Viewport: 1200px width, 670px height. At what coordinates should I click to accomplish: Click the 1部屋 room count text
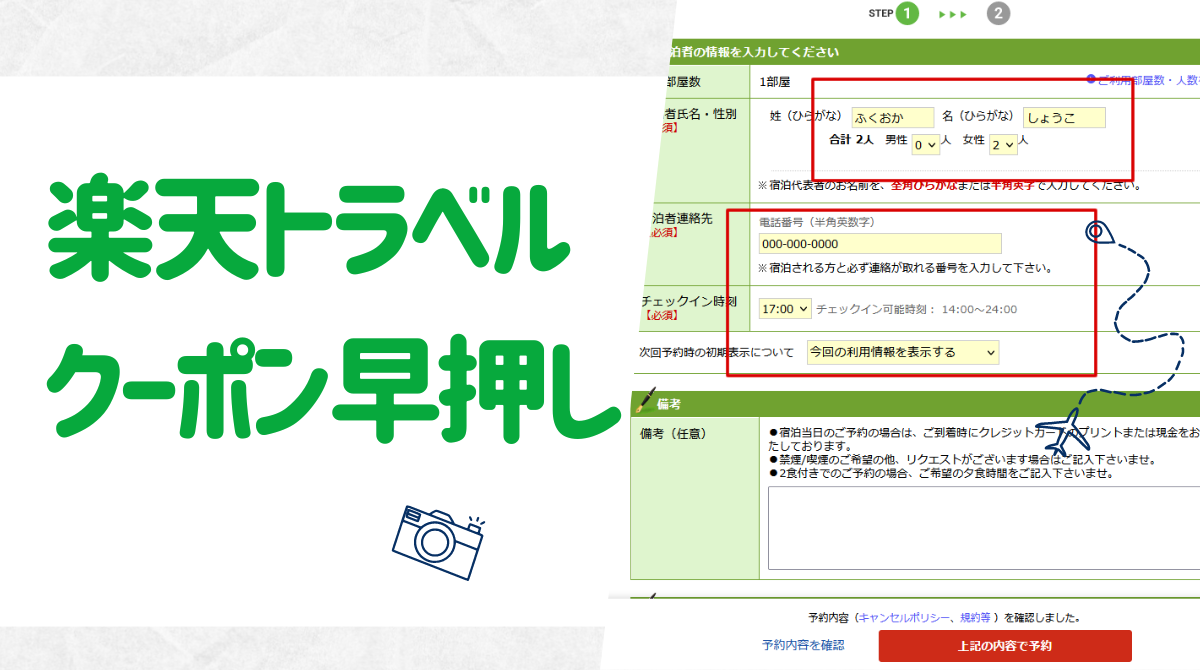pyautogui.click(x=774, y=82)
